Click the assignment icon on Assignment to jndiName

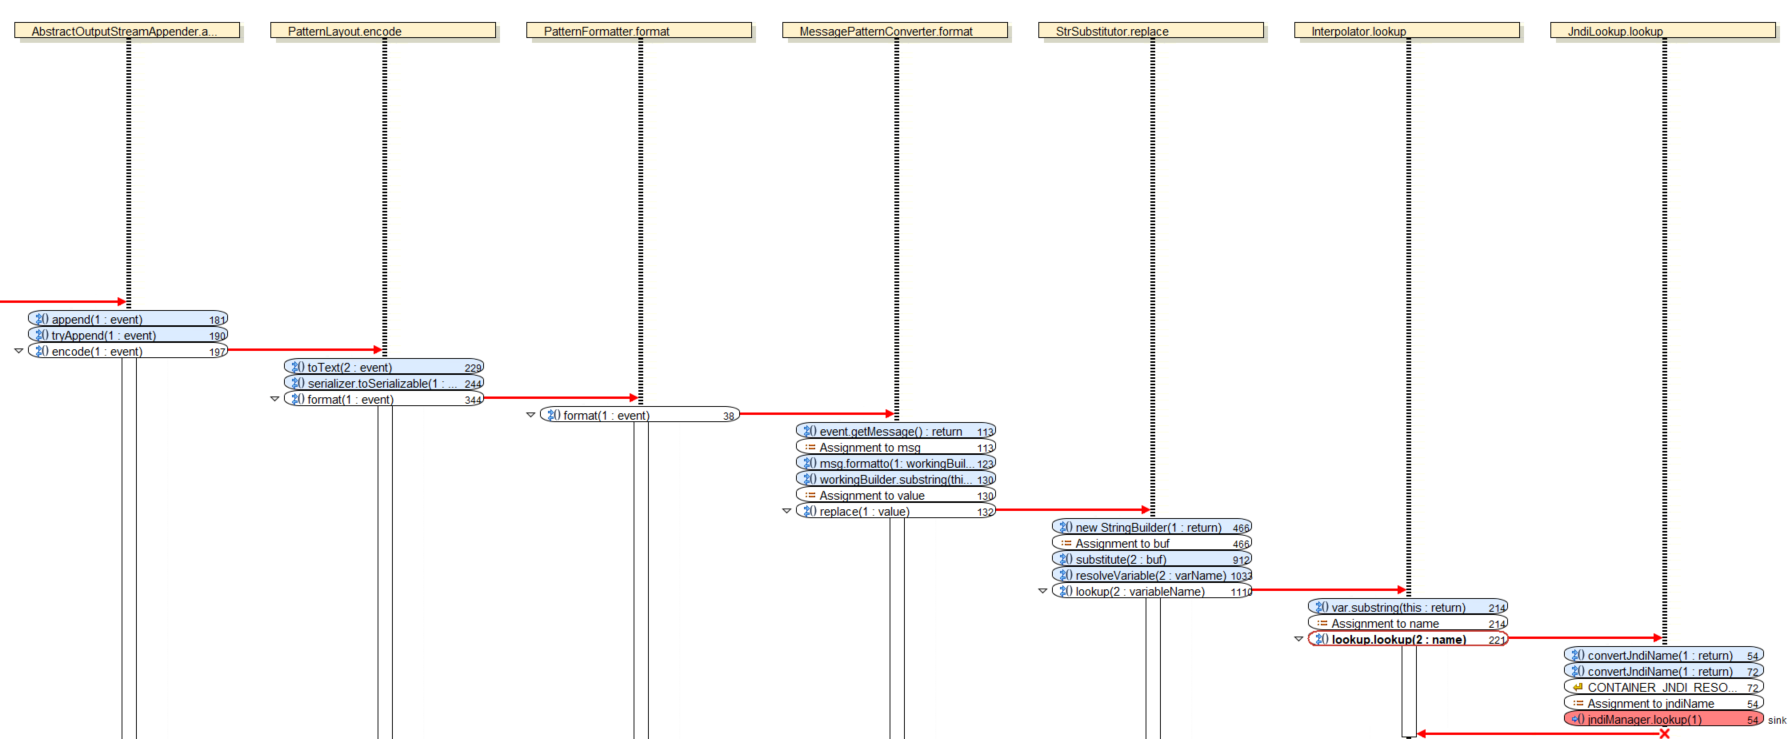(x=1578, y=704)
